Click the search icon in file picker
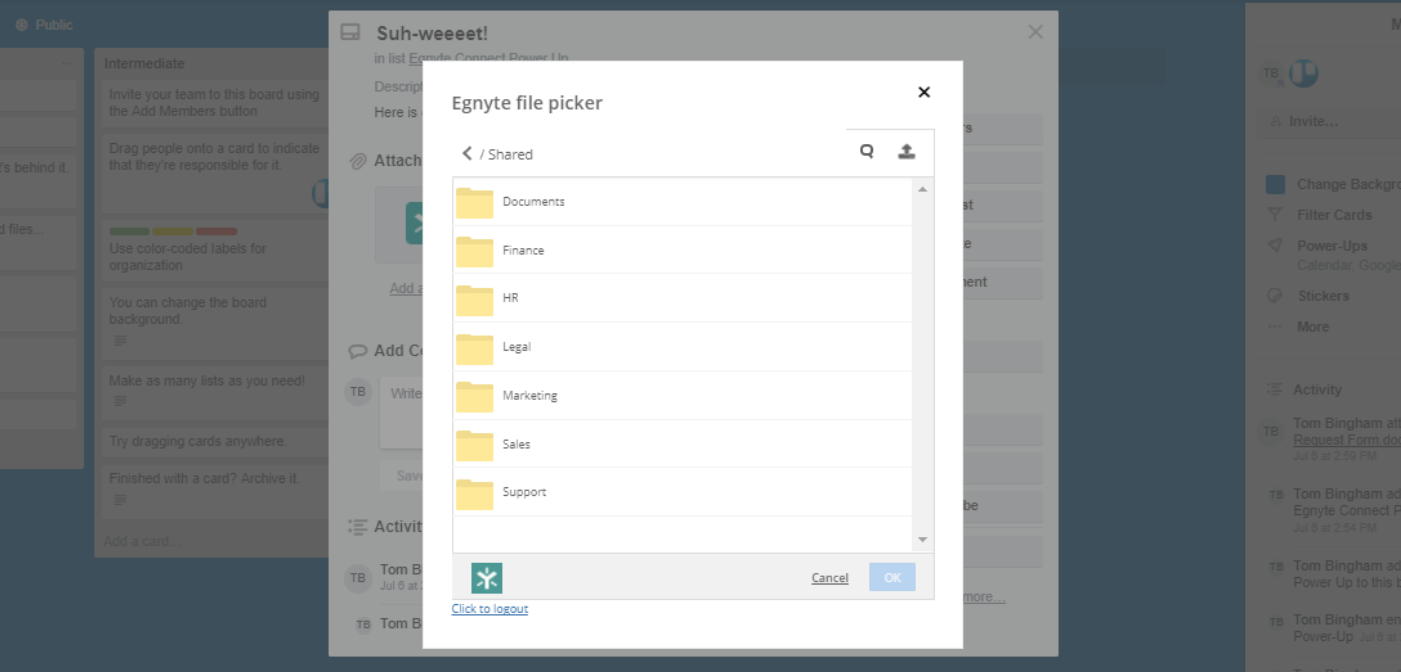This screenshot has height=672, width=1401. point(867,152)
